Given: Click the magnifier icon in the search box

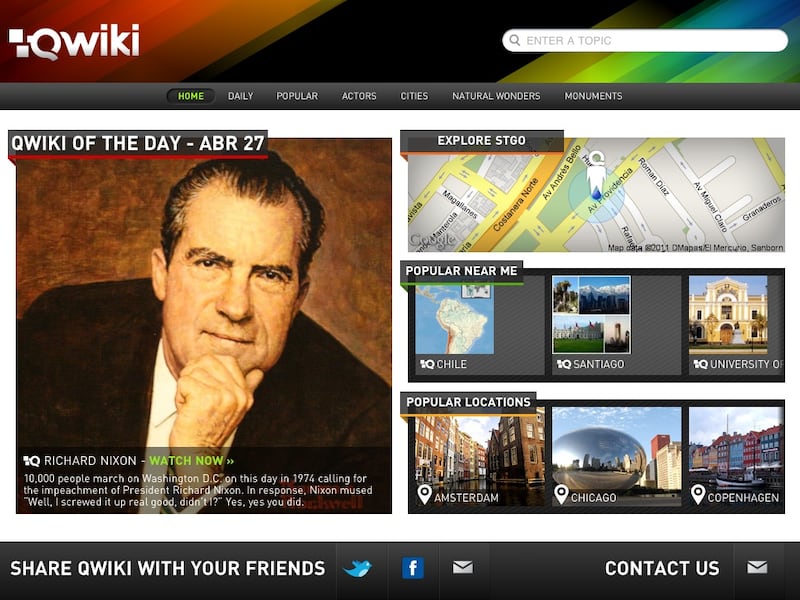Looking at the screenshot, I should pos(515,40).
